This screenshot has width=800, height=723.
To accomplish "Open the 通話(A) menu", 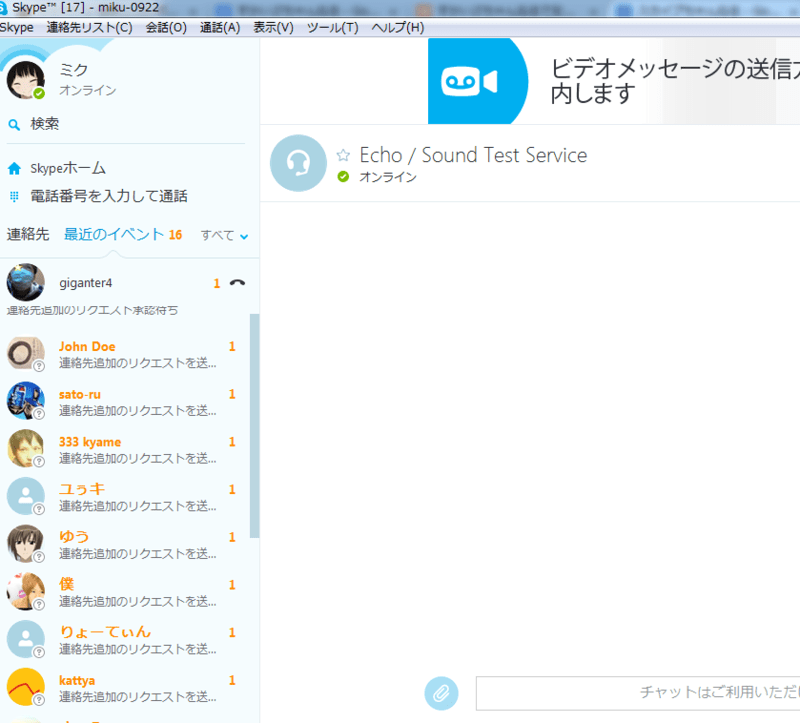I will [220, 27].
